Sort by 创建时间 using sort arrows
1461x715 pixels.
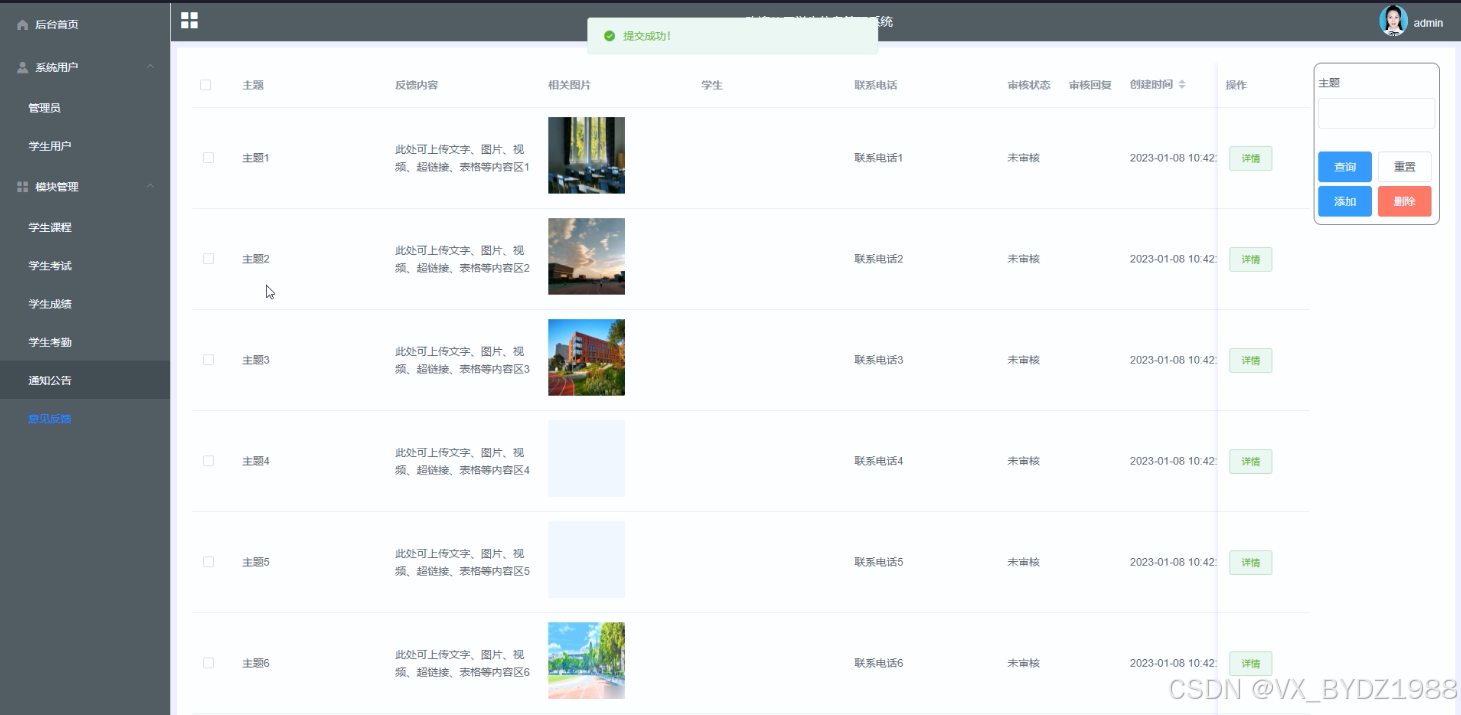coord(1182,85)
